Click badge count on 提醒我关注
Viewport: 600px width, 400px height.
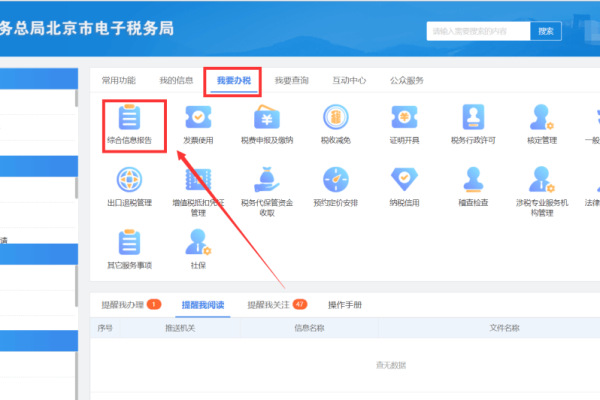300,304
